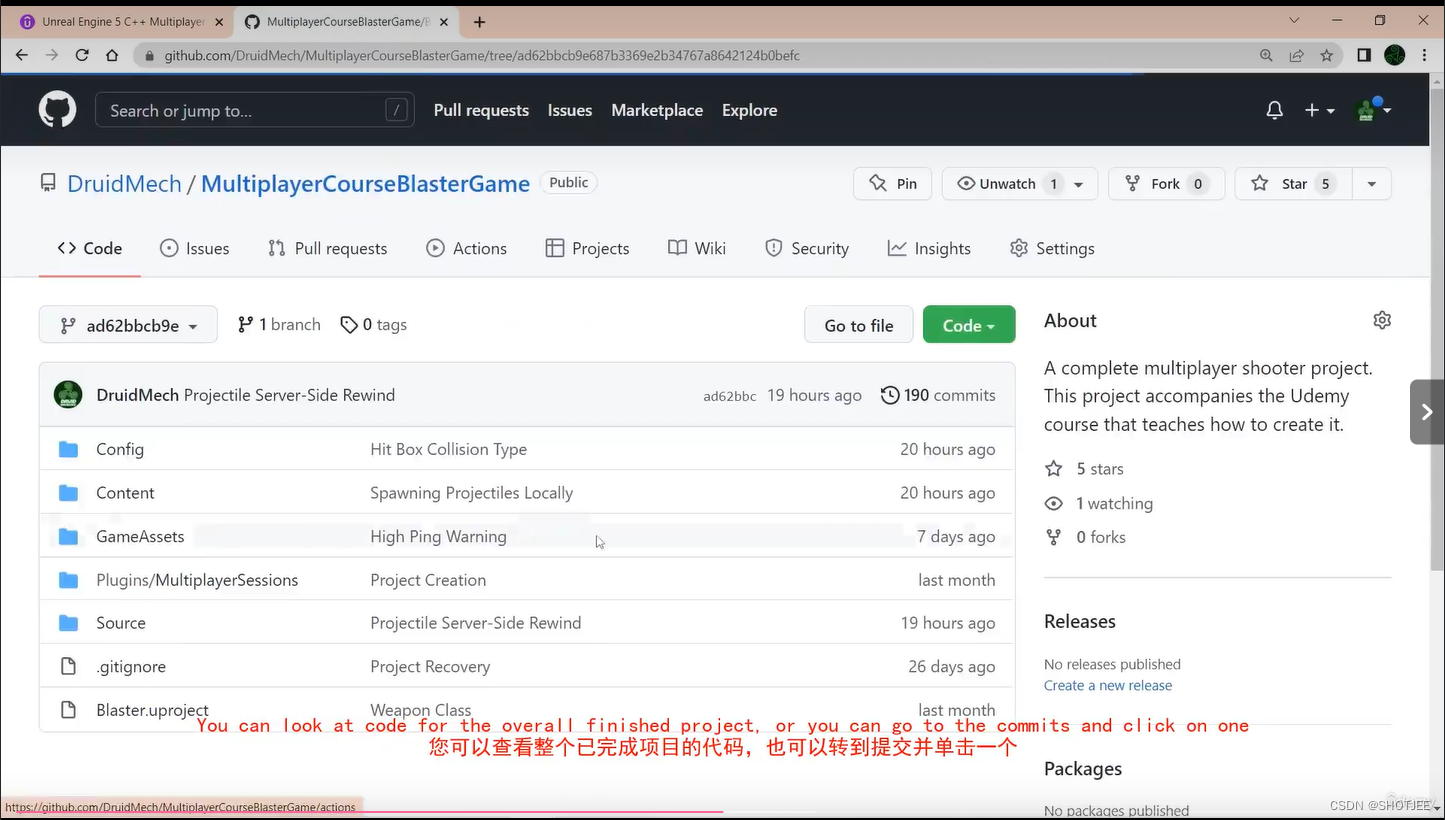Select the Projects repository tab
The height and width of the screenshot is (820, 1445).
click(588, 249)
